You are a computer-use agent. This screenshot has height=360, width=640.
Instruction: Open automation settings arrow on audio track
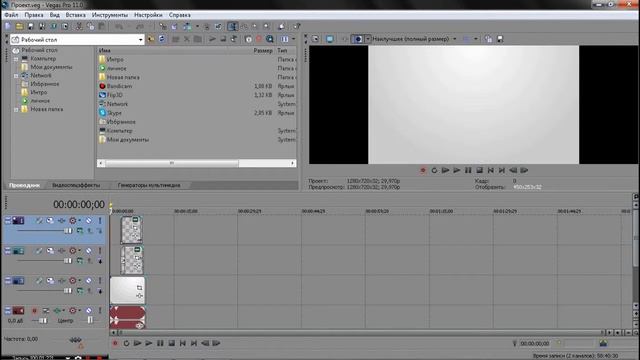click(80, 311)
